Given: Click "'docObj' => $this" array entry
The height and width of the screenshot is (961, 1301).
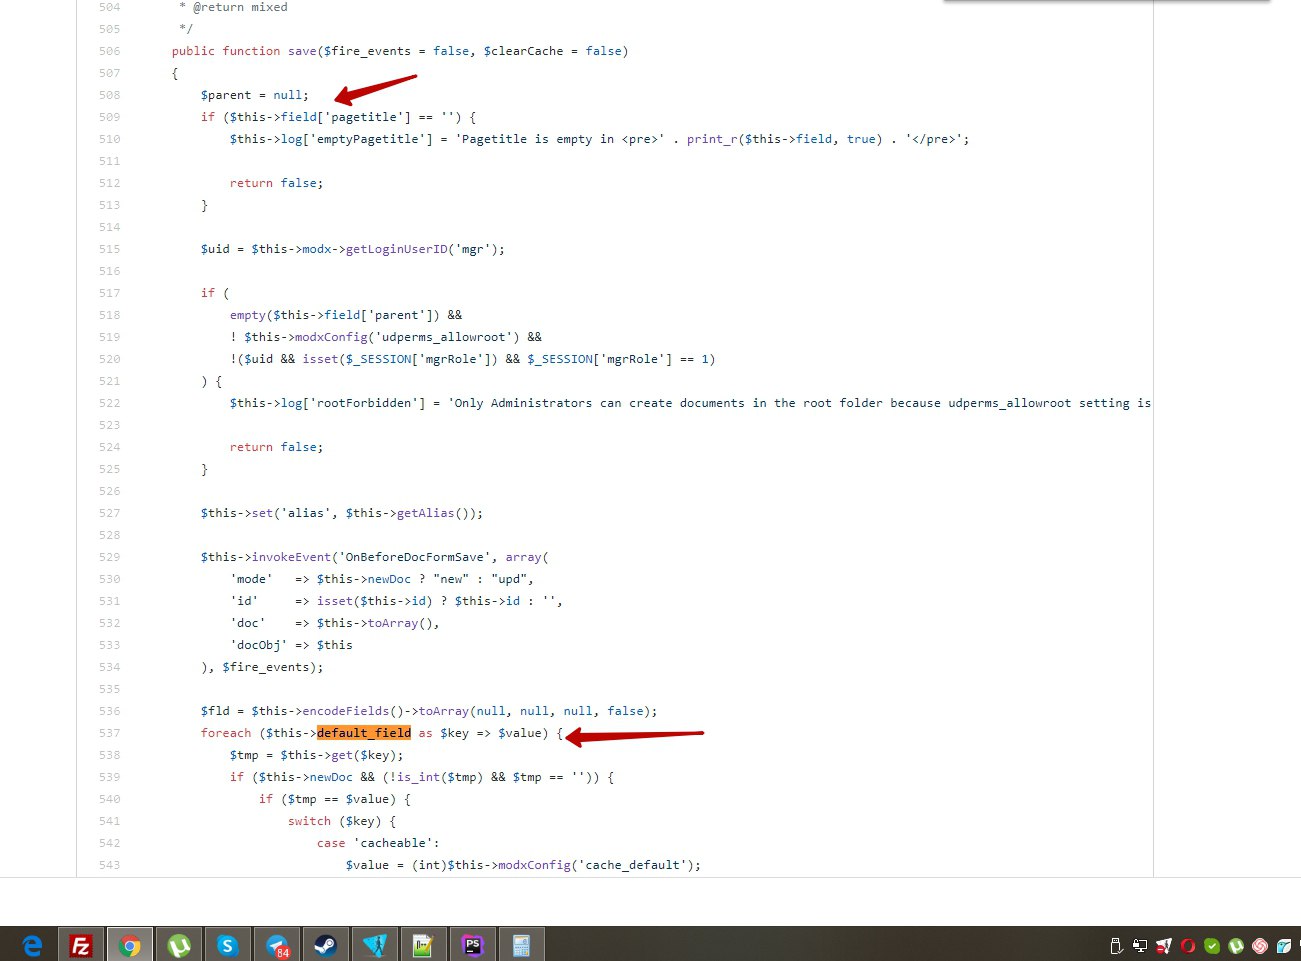Looking at the screenshot, I should pyautogui.click(x=291, y=645).
